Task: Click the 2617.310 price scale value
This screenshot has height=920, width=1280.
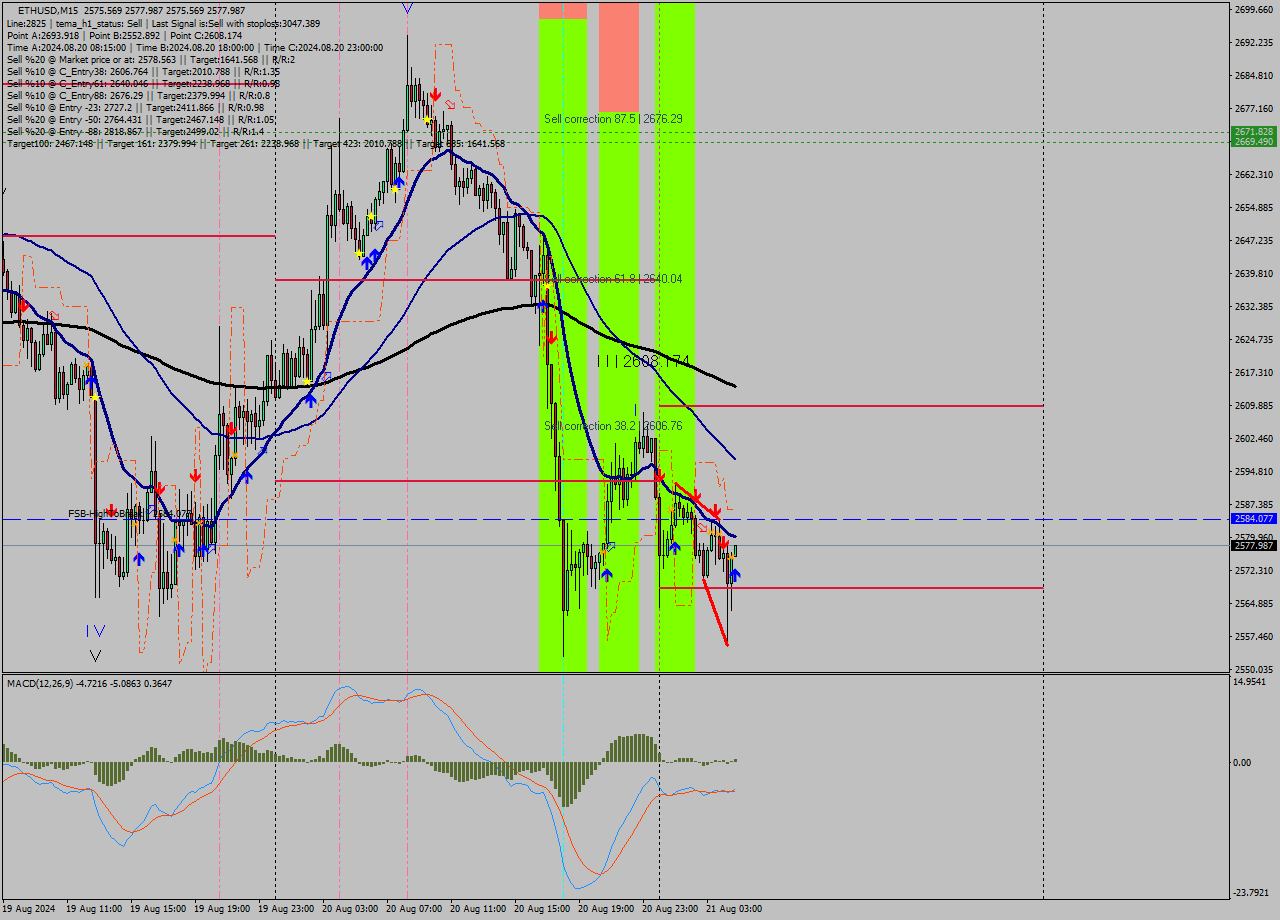Action: 1253,373
